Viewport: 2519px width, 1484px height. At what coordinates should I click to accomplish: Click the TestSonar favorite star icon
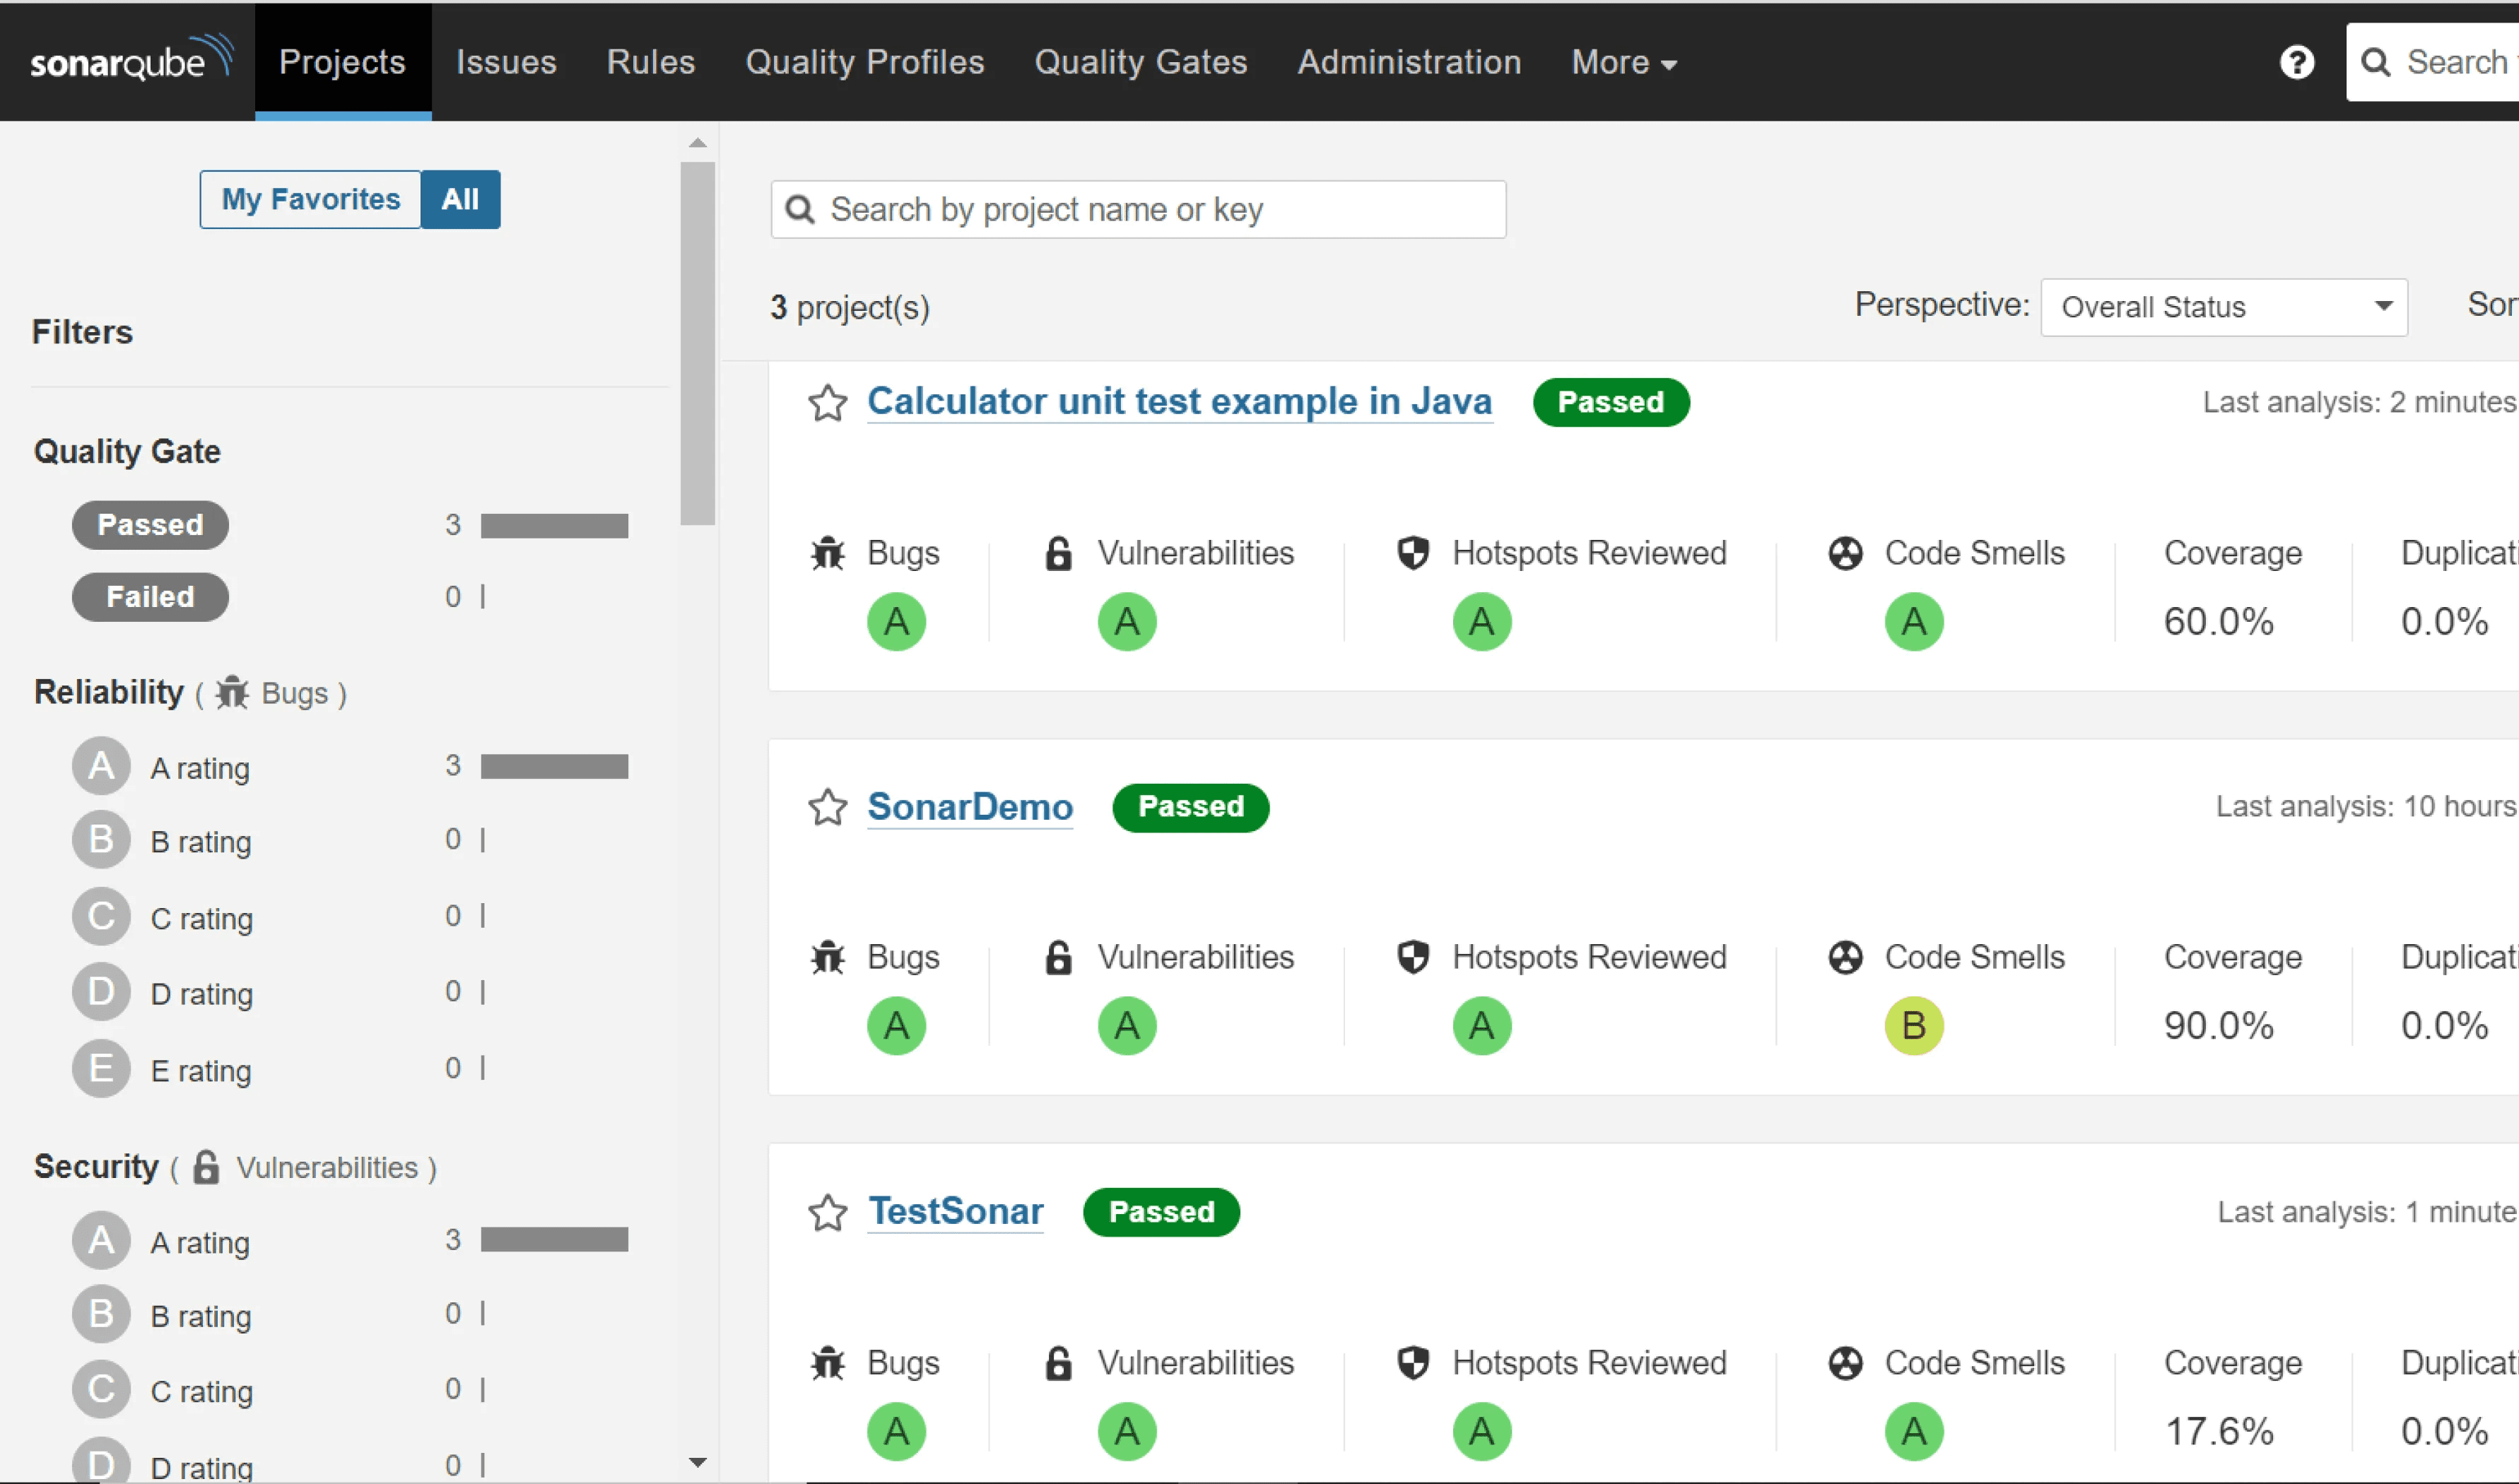click(x=827, y=1212)
